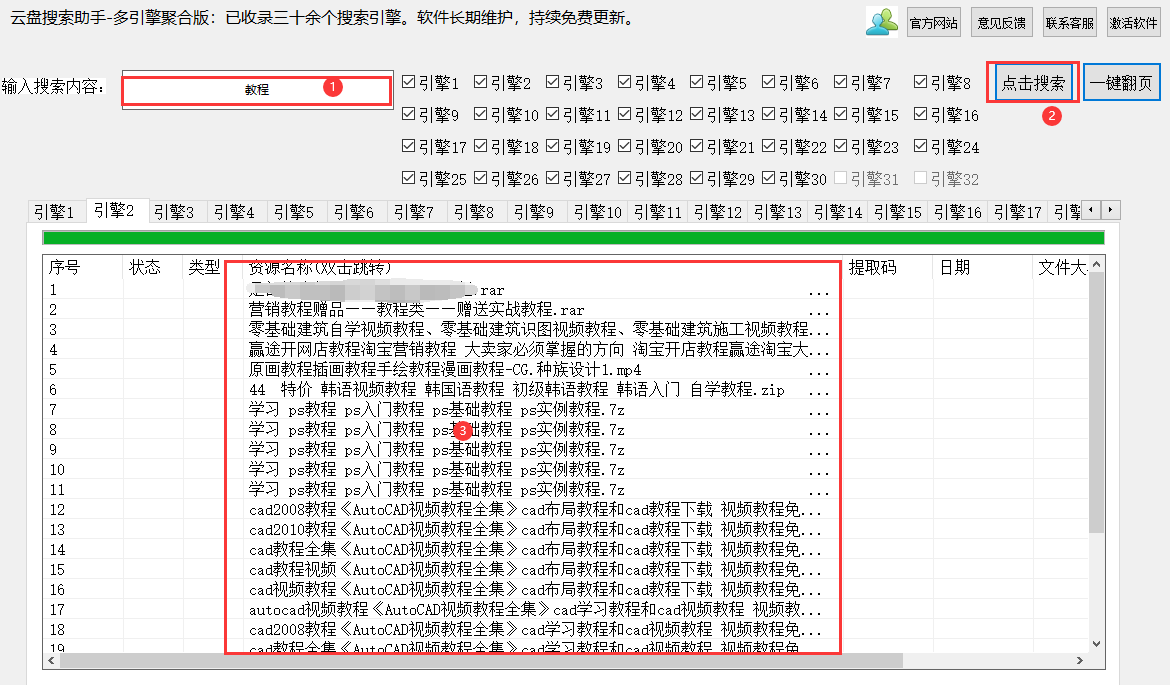Viewport: 1170px width, 685px height.
Task: Click the green progress bar
Action: [x=573, y=238]
